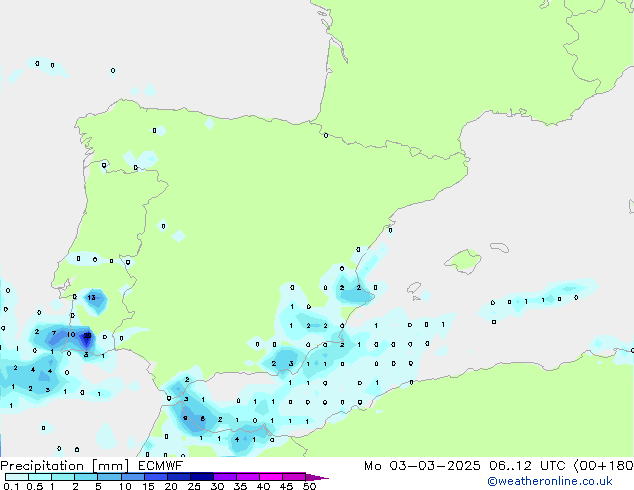Click the above-50 mm legend arrow tip
This screenshot has width=634, height=490.
pos(317,477)
